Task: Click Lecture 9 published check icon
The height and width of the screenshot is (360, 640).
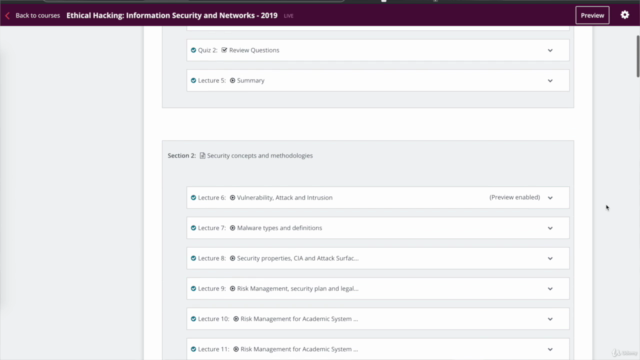Action: [193, 288]
